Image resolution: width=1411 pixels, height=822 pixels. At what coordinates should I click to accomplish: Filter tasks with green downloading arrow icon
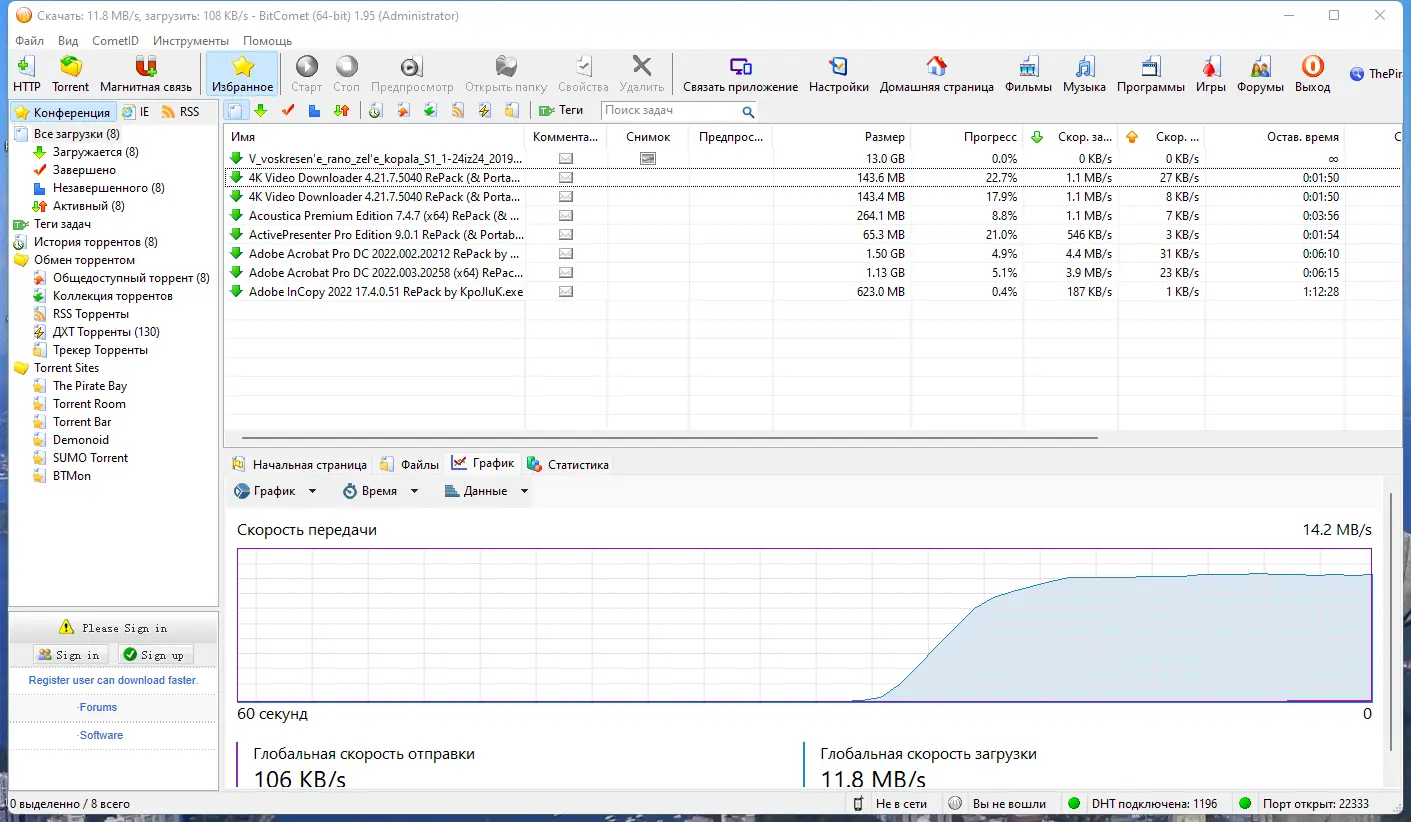click(x=260, y=111)
